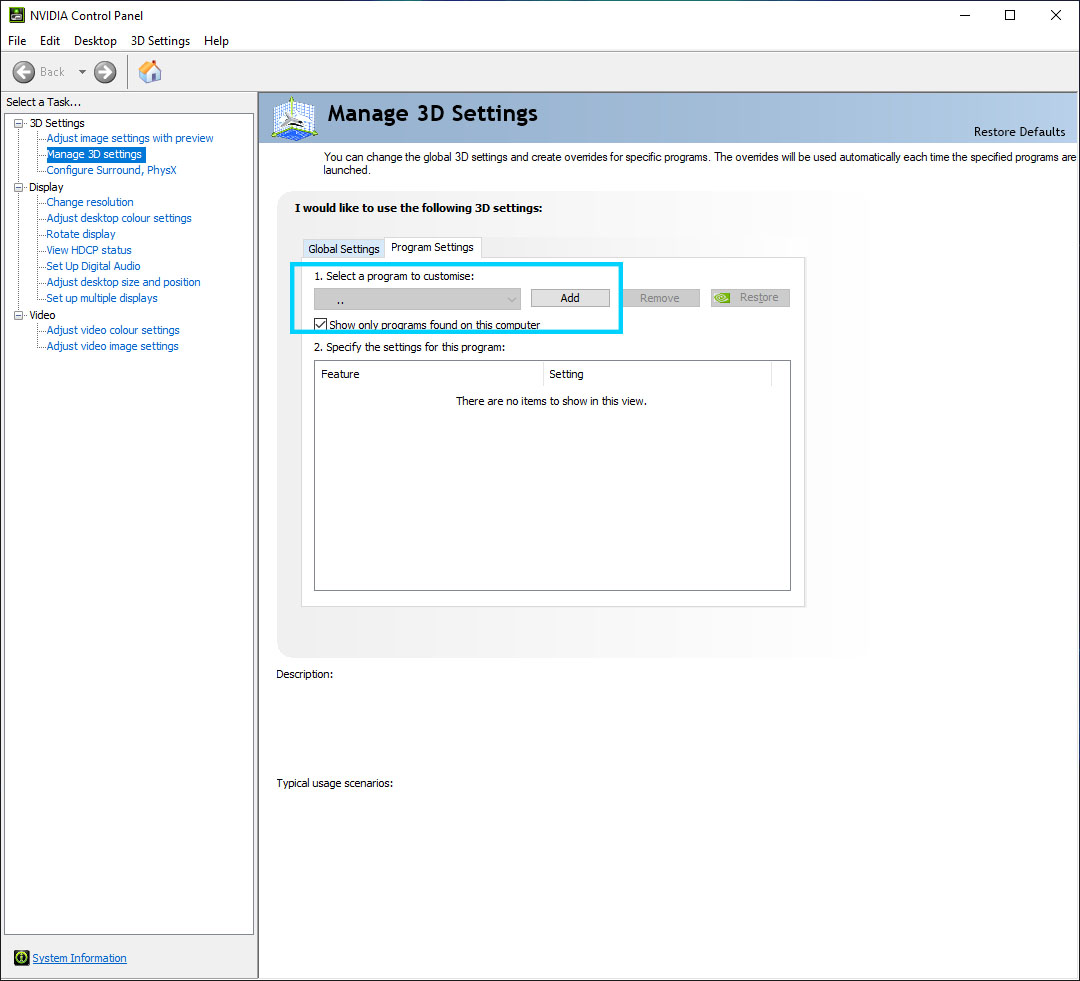The image size is (1080, 981).
Task: Click the Feature column header
Action: tap(429, 374)
